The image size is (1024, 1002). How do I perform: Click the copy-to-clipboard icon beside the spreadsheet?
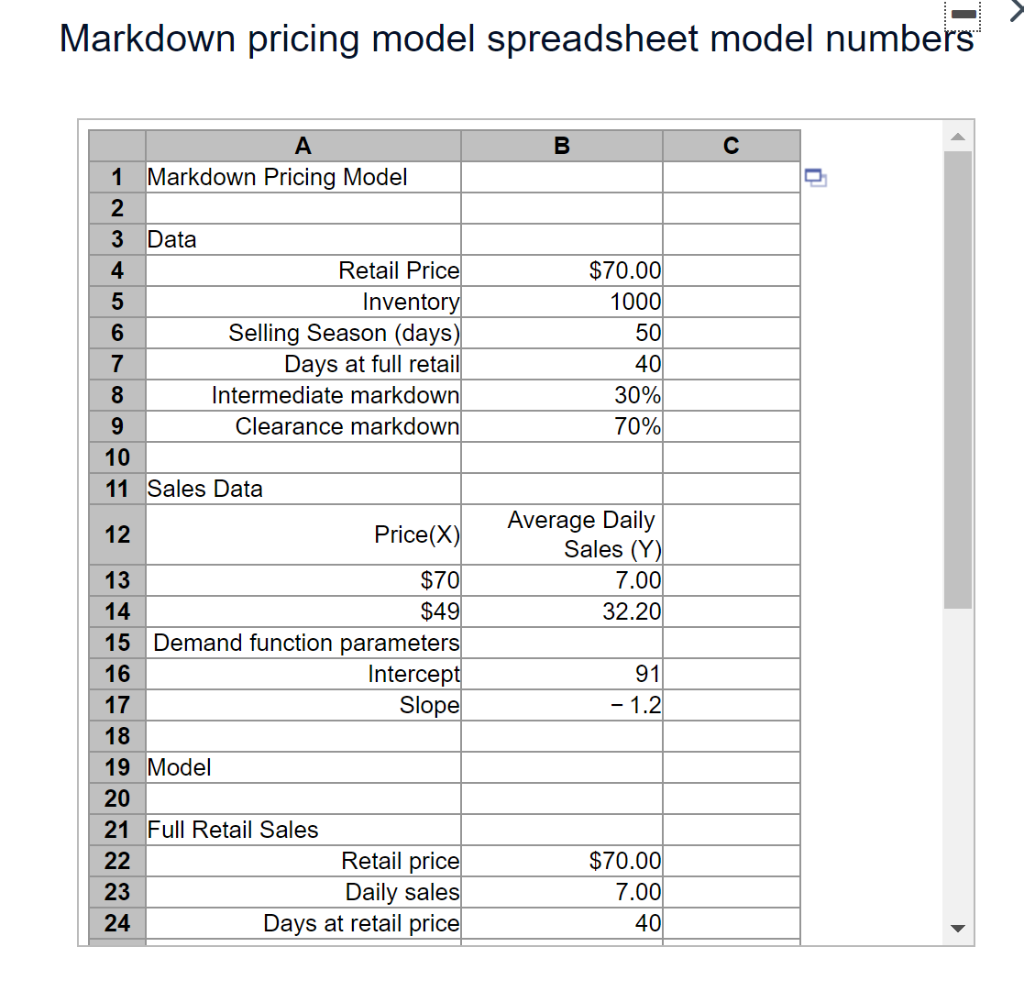point(814,175)
